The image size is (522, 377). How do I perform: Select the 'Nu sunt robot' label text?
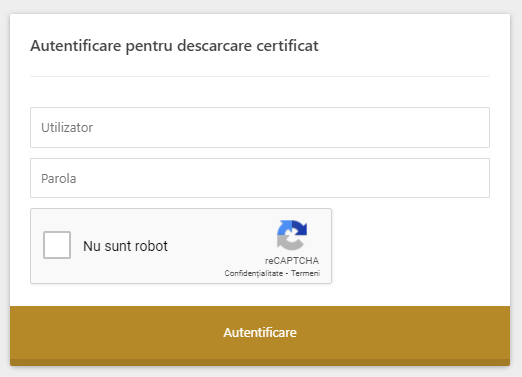(x=125, y=246)
